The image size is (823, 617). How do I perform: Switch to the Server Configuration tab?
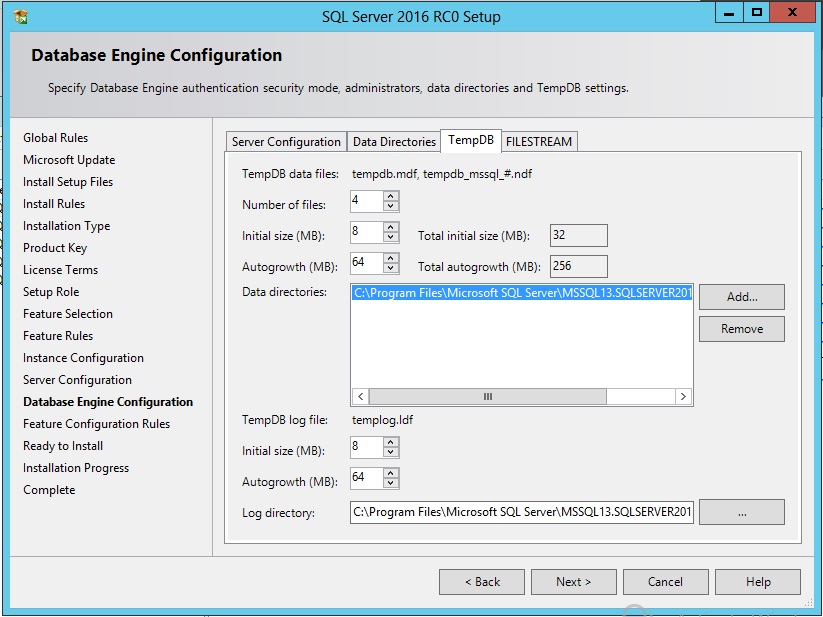click(286, 142)
